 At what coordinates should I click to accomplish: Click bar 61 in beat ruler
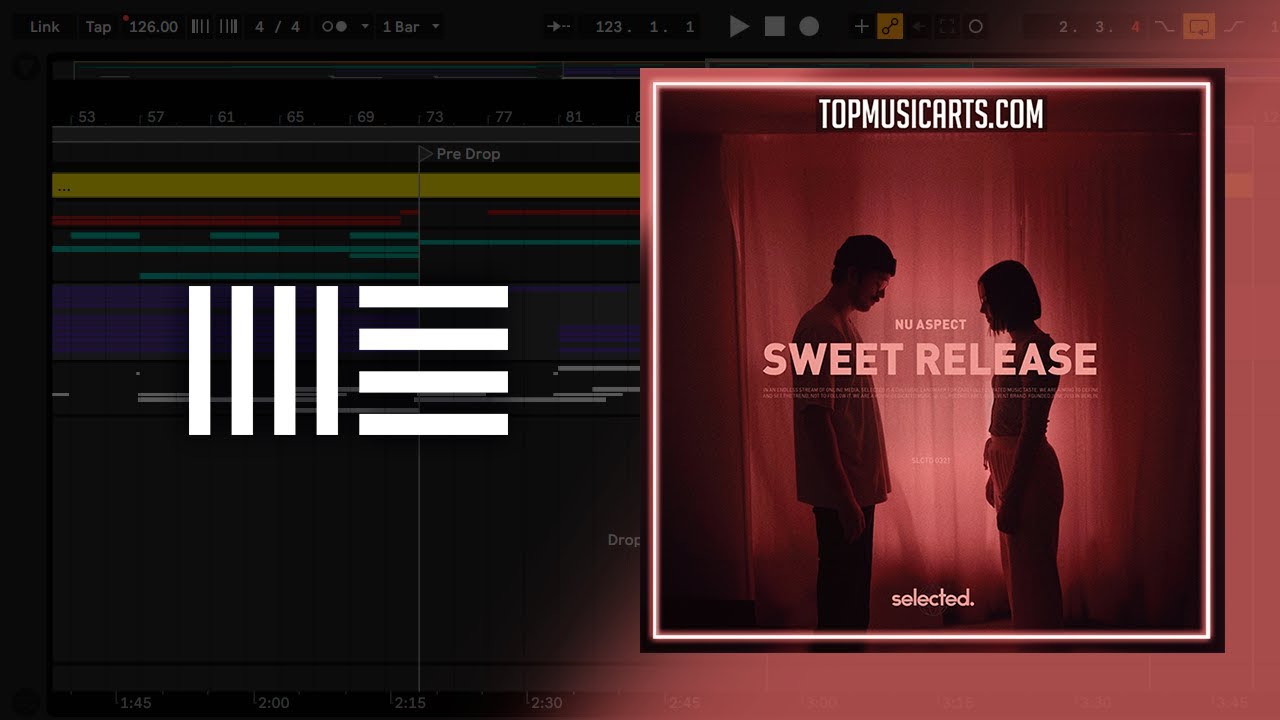(225, 117)
